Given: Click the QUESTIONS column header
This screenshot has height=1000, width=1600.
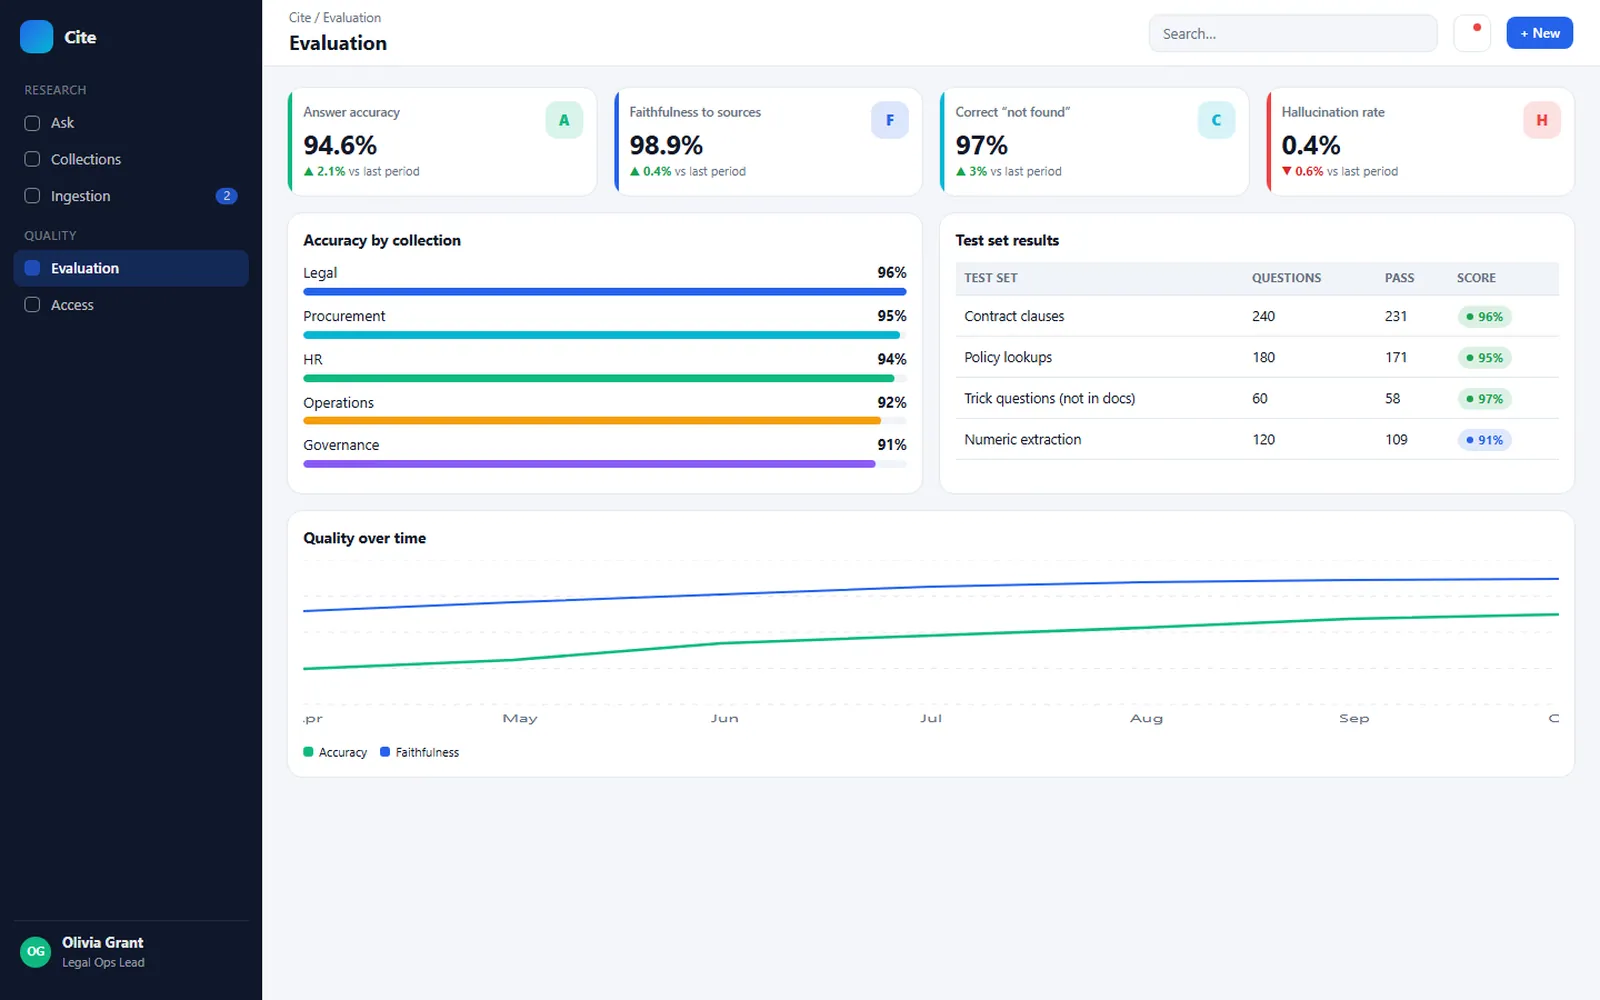Looking at the screenshot, I should (x=1286, y=278).
